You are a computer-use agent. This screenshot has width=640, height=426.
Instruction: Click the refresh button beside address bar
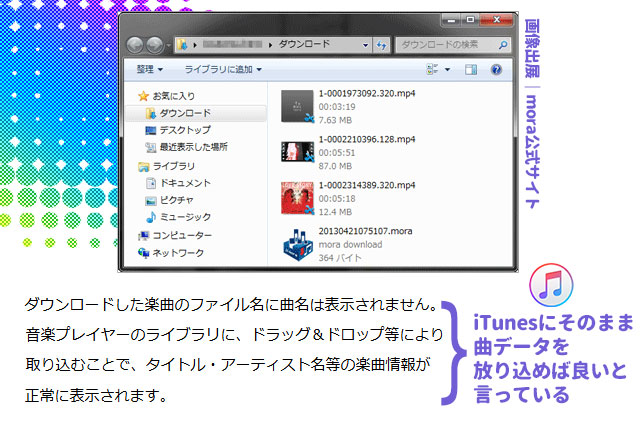[x=381, y=45]
